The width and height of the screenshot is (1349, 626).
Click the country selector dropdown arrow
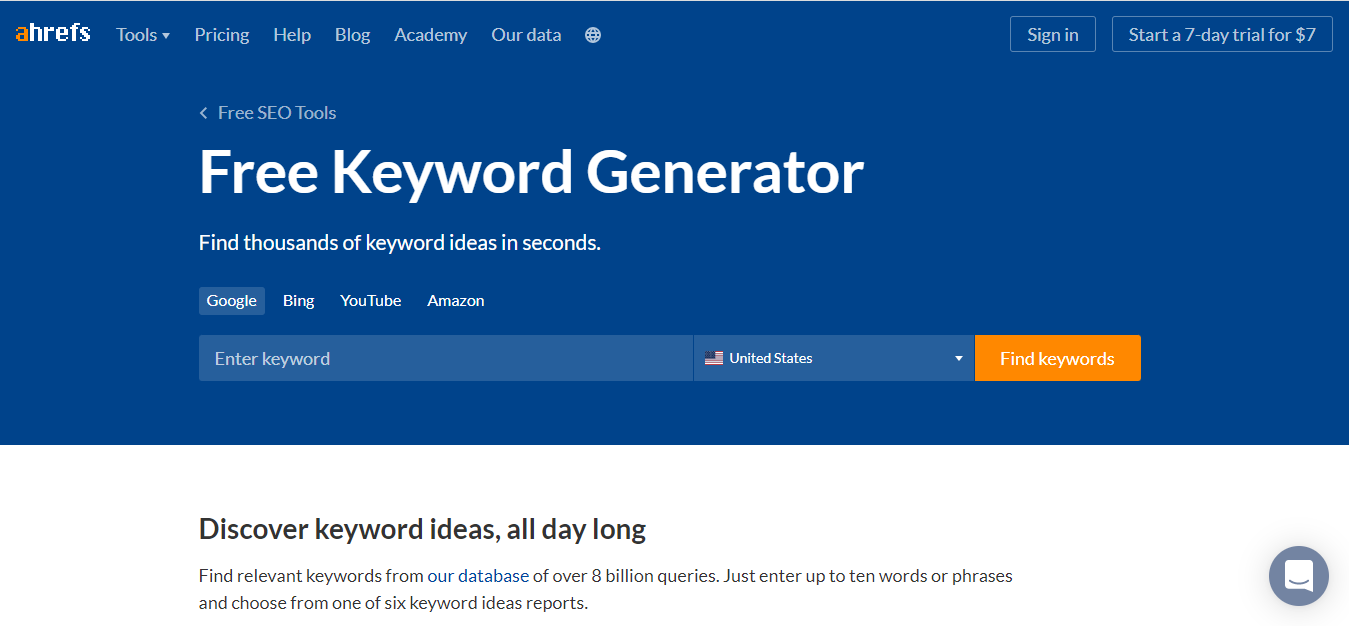click(958, 358)
